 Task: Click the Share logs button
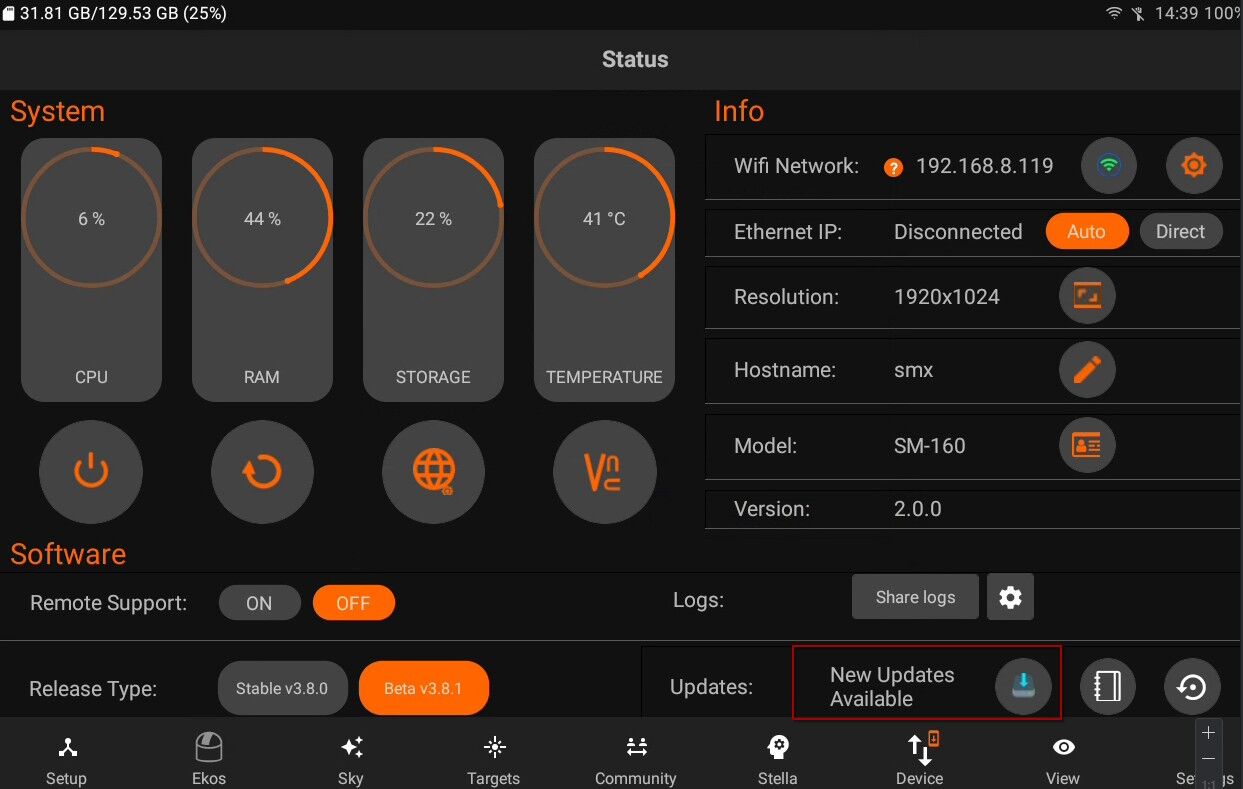coord(915,597)
